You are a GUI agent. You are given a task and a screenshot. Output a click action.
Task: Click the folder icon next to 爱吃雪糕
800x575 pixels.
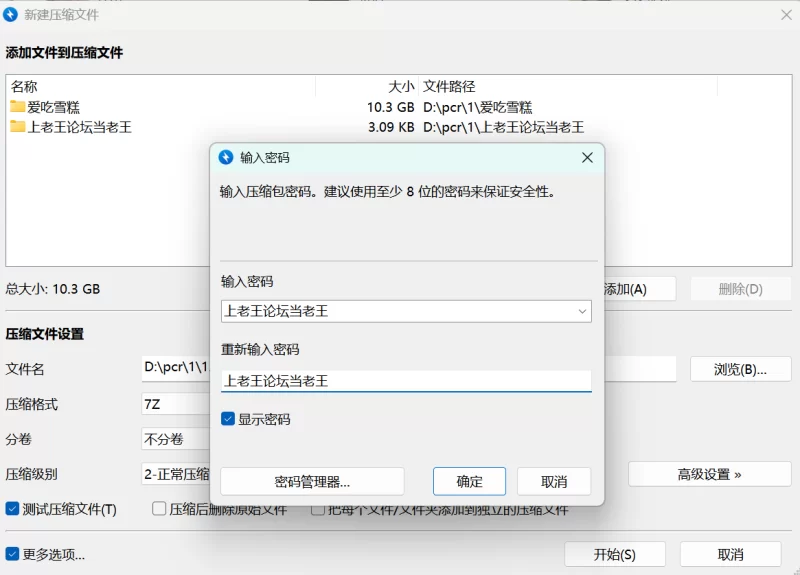coord(18,107)
